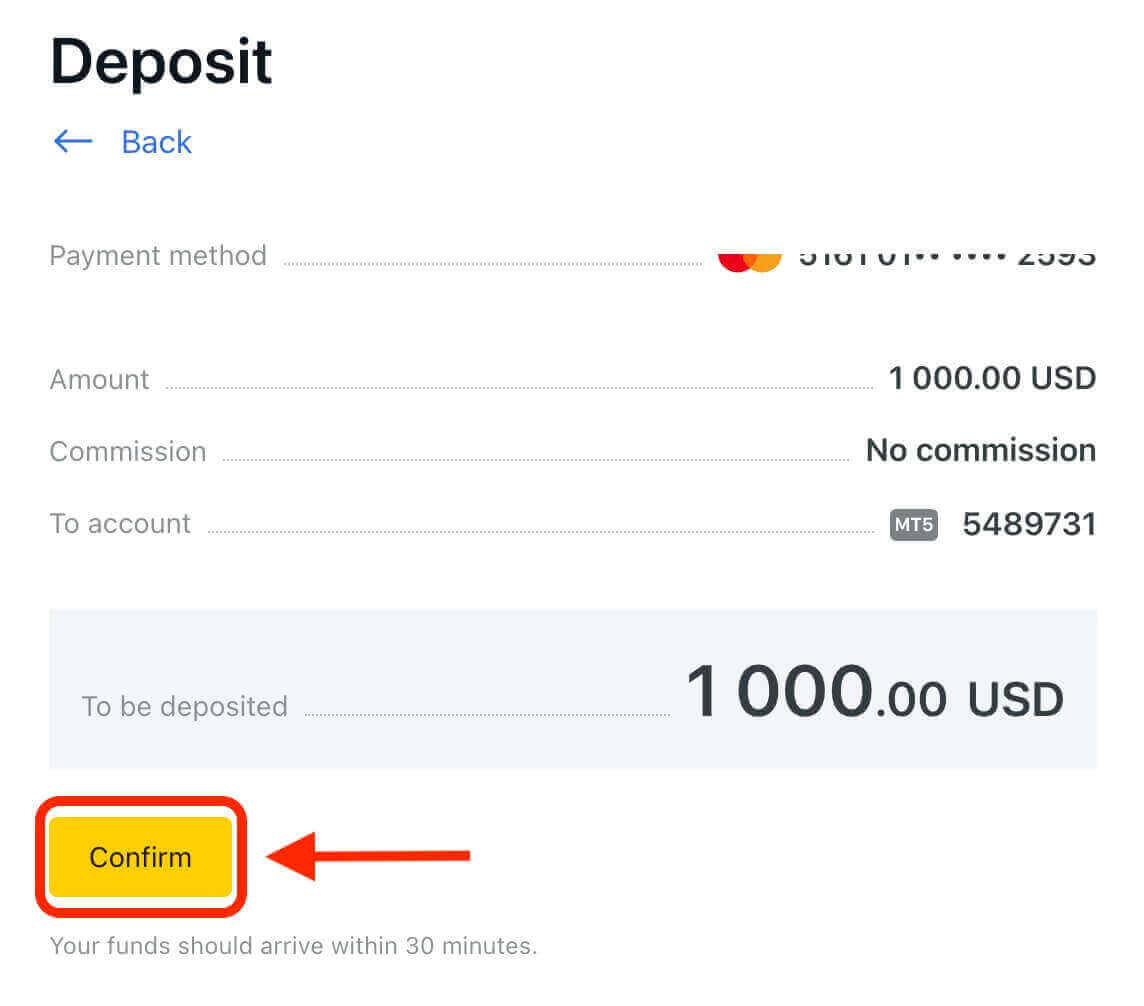Click the Amount label

pyautogui.click(x=99, y=380)
